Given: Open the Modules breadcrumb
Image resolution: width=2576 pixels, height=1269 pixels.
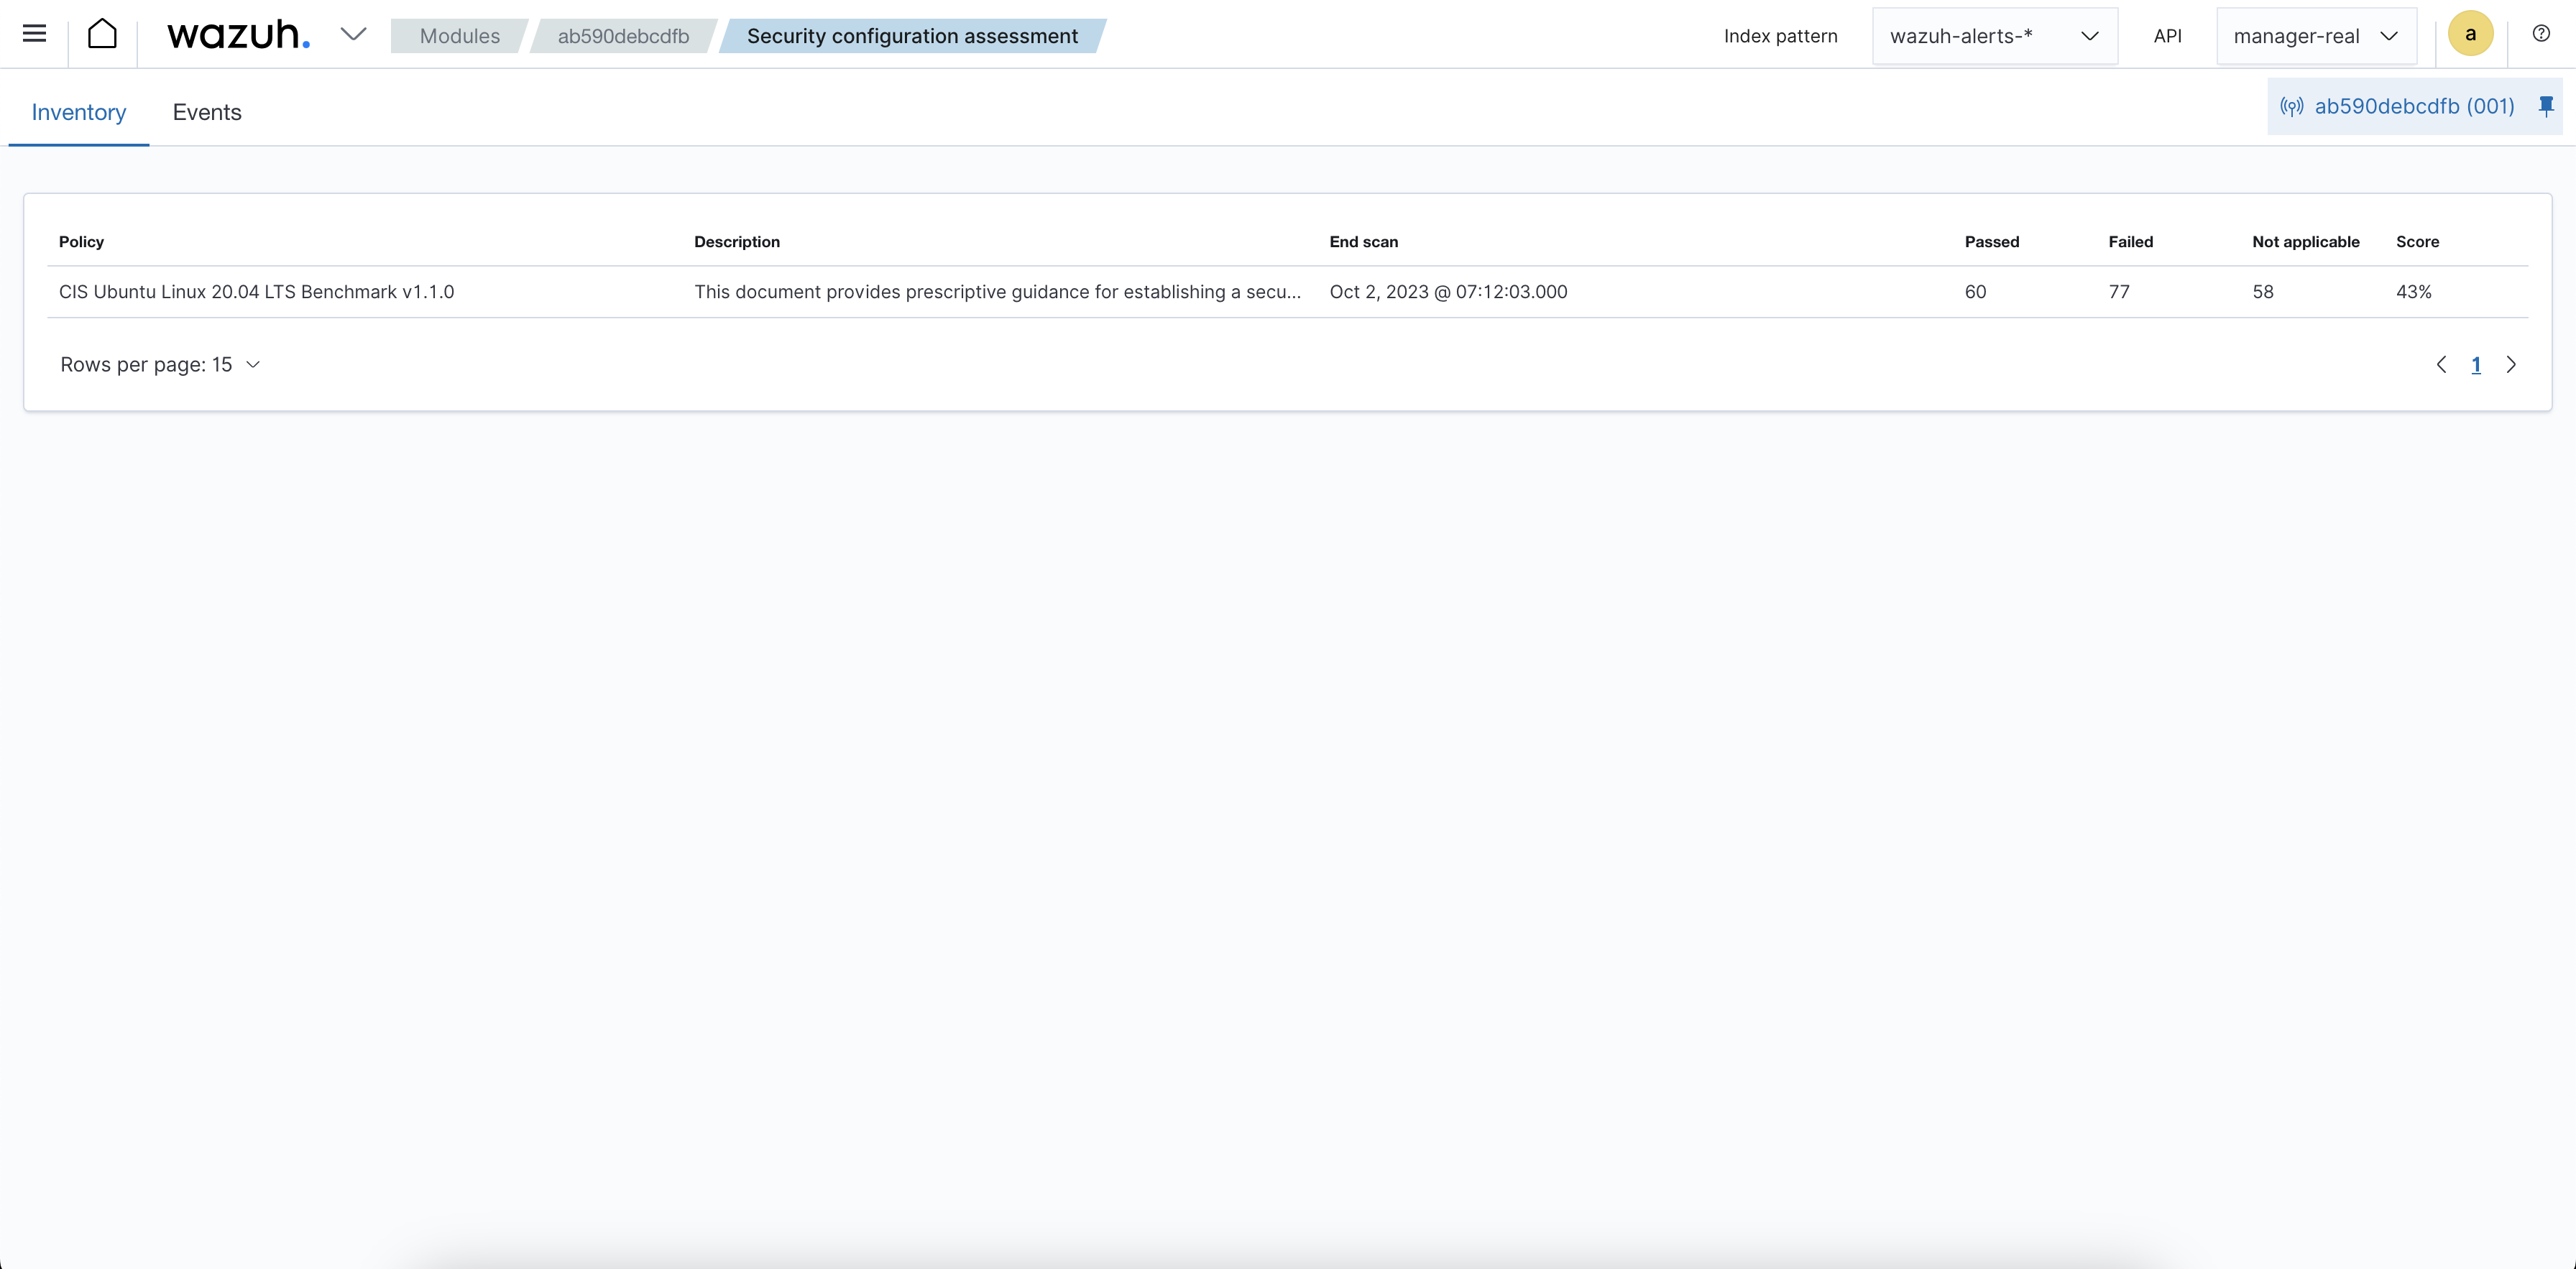Looking at the screenshot, I should 459,35.
